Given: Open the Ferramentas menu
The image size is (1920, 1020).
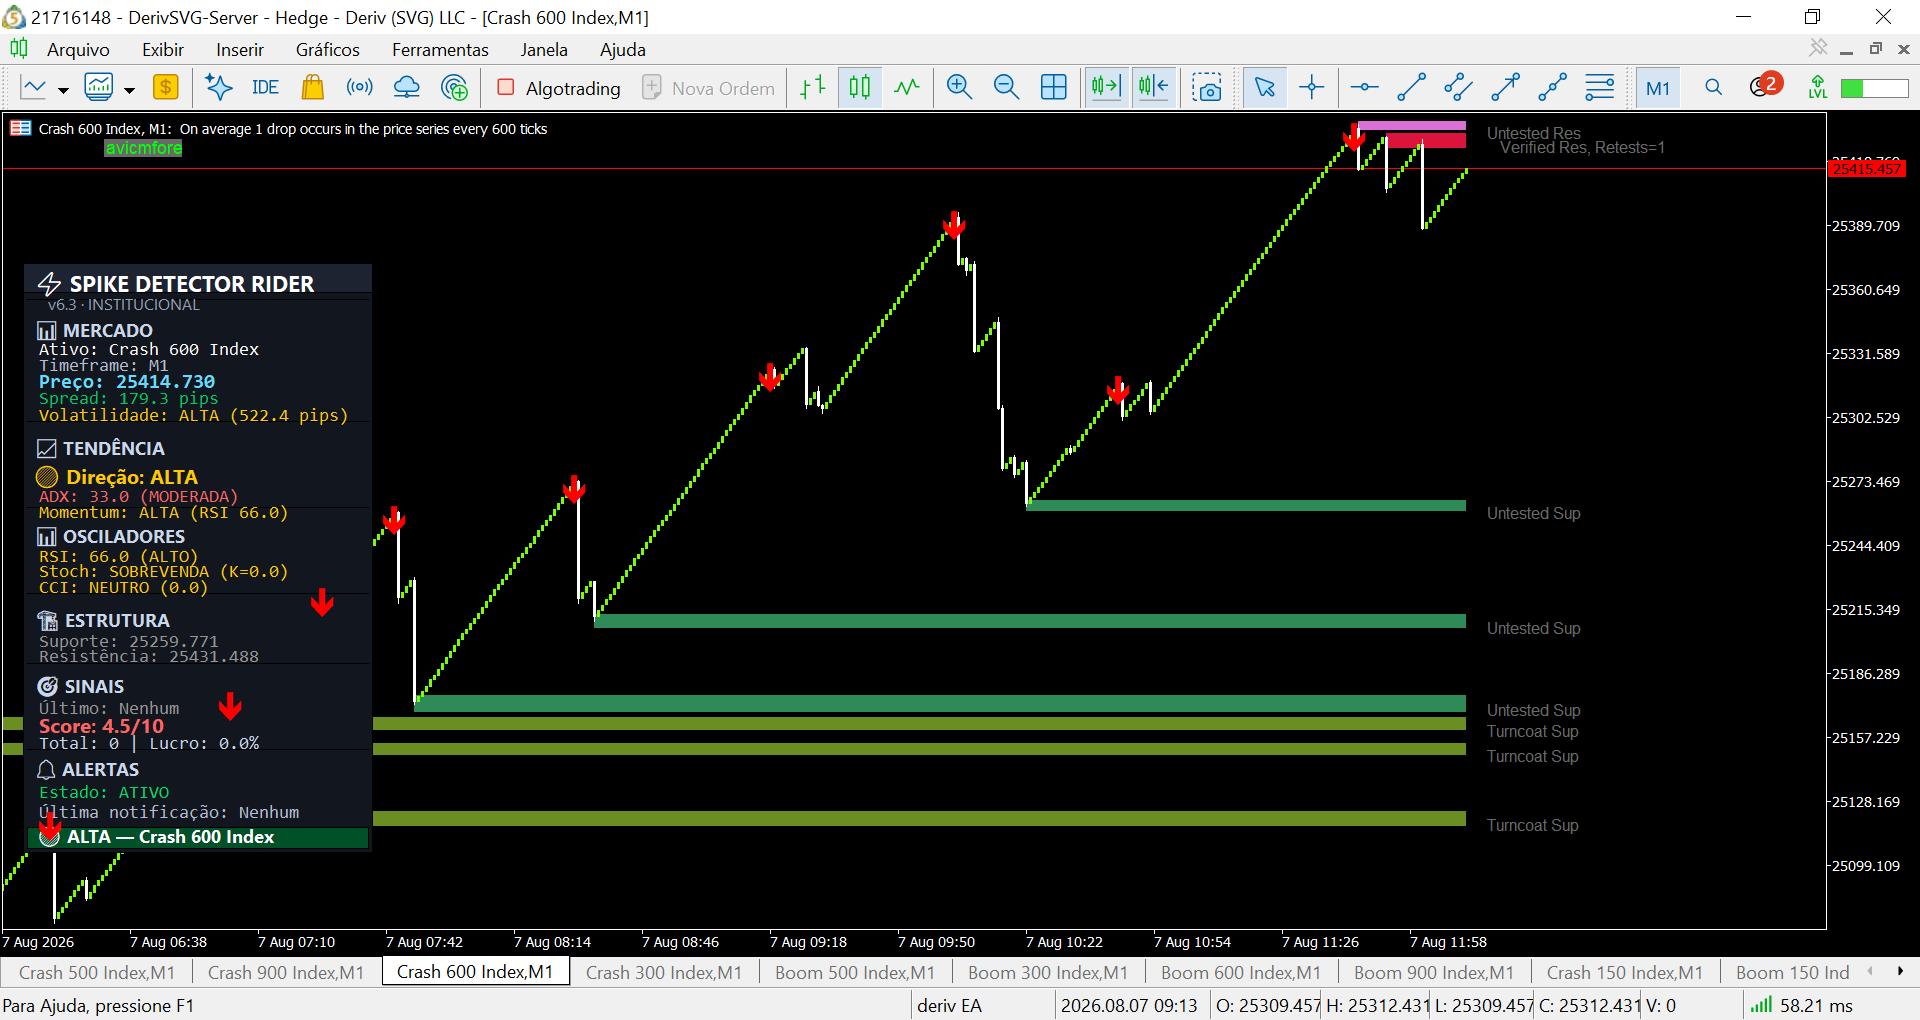Looking at the screenshot, I should [440, 50].
